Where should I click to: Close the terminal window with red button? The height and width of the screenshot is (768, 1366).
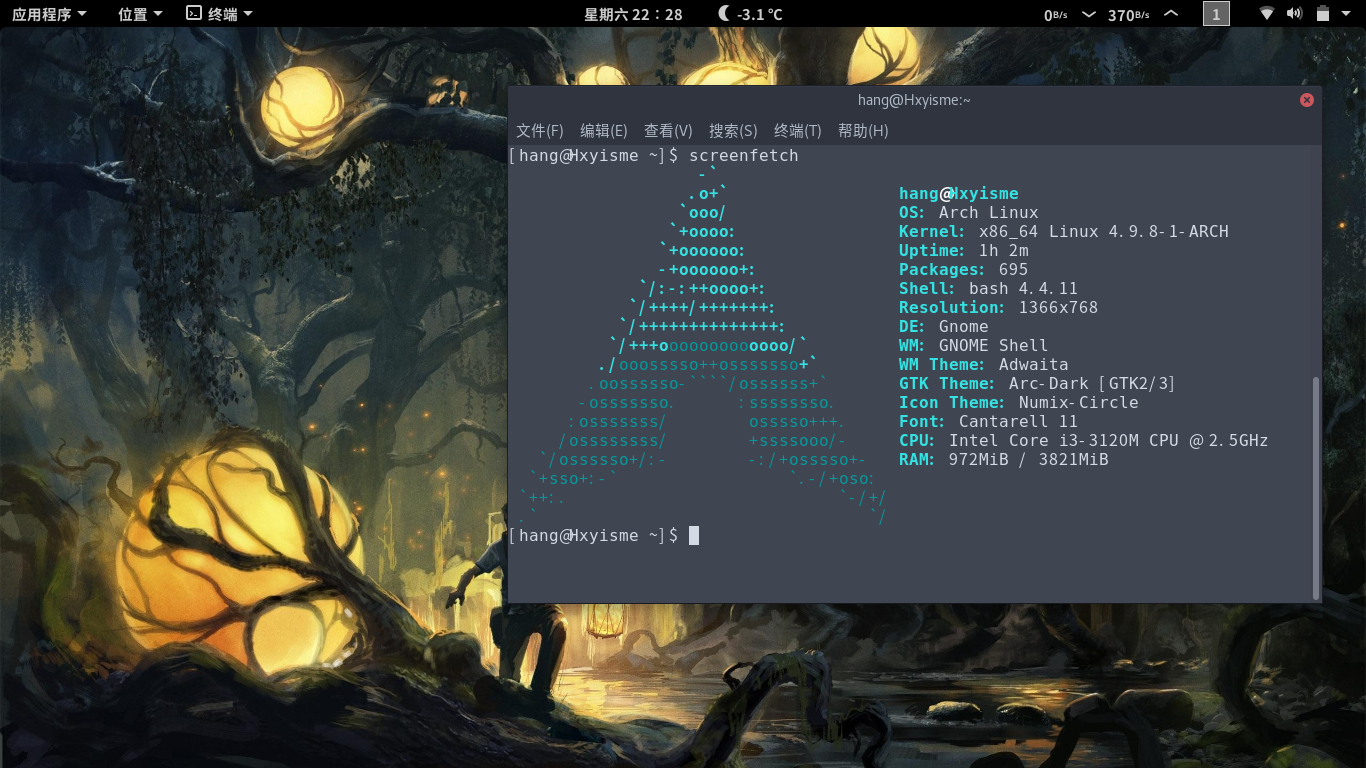click(1306, 100)
